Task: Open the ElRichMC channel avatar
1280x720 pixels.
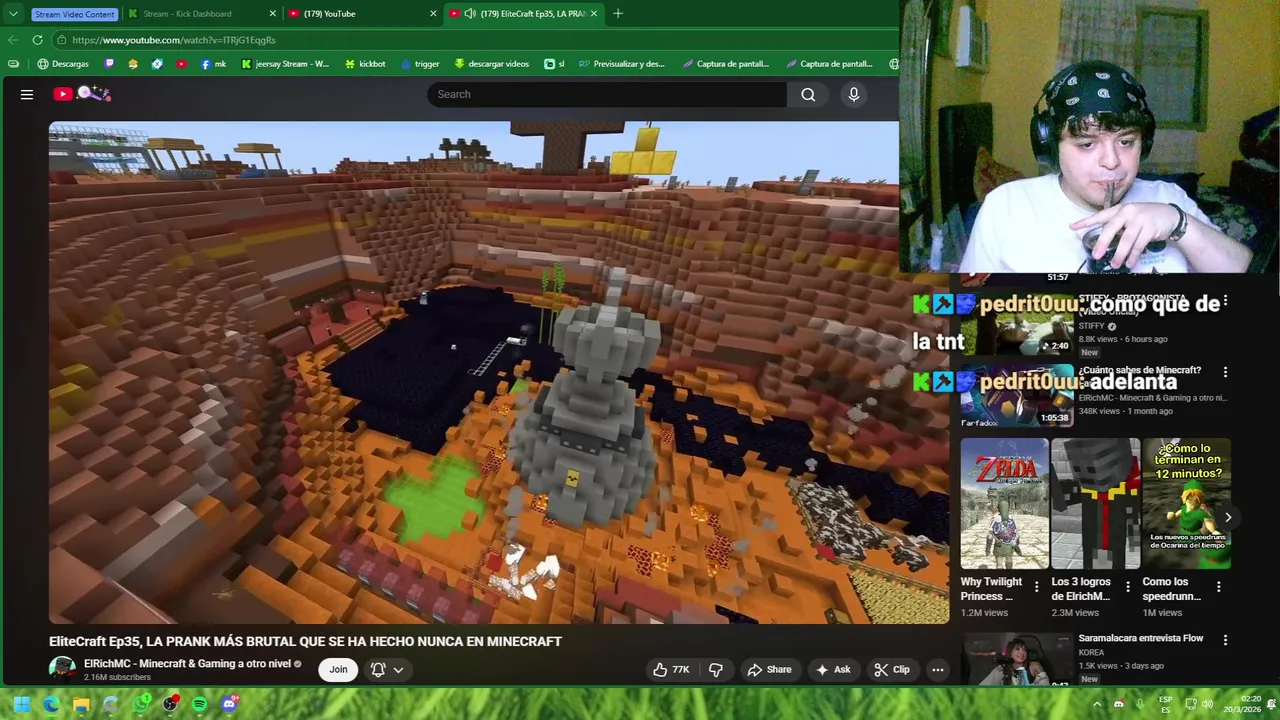Action: pos(62,669)
